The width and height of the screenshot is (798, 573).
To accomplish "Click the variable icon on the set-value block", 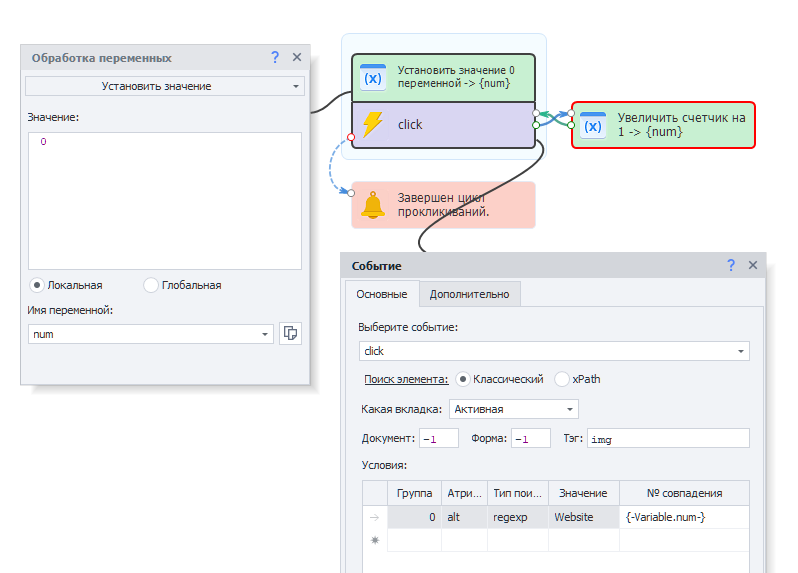I will [373, 78].
